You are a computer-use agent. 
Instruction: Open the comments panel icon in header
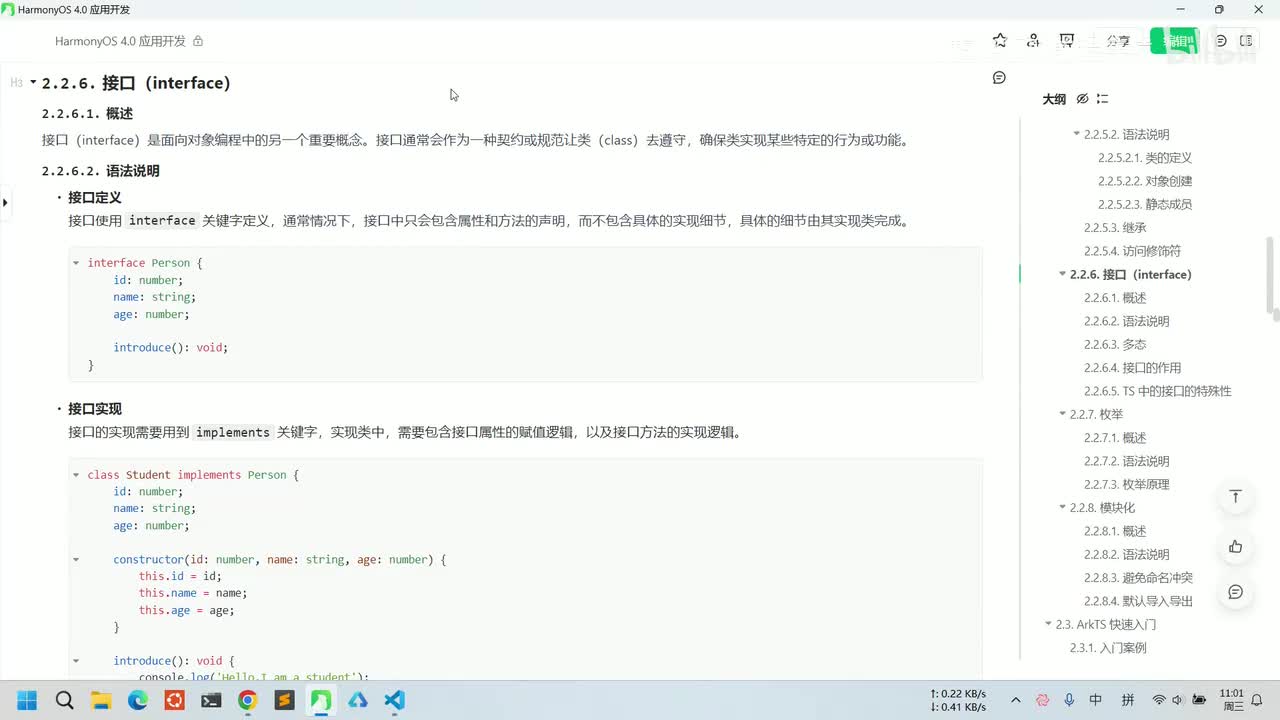pos(1221,41)
